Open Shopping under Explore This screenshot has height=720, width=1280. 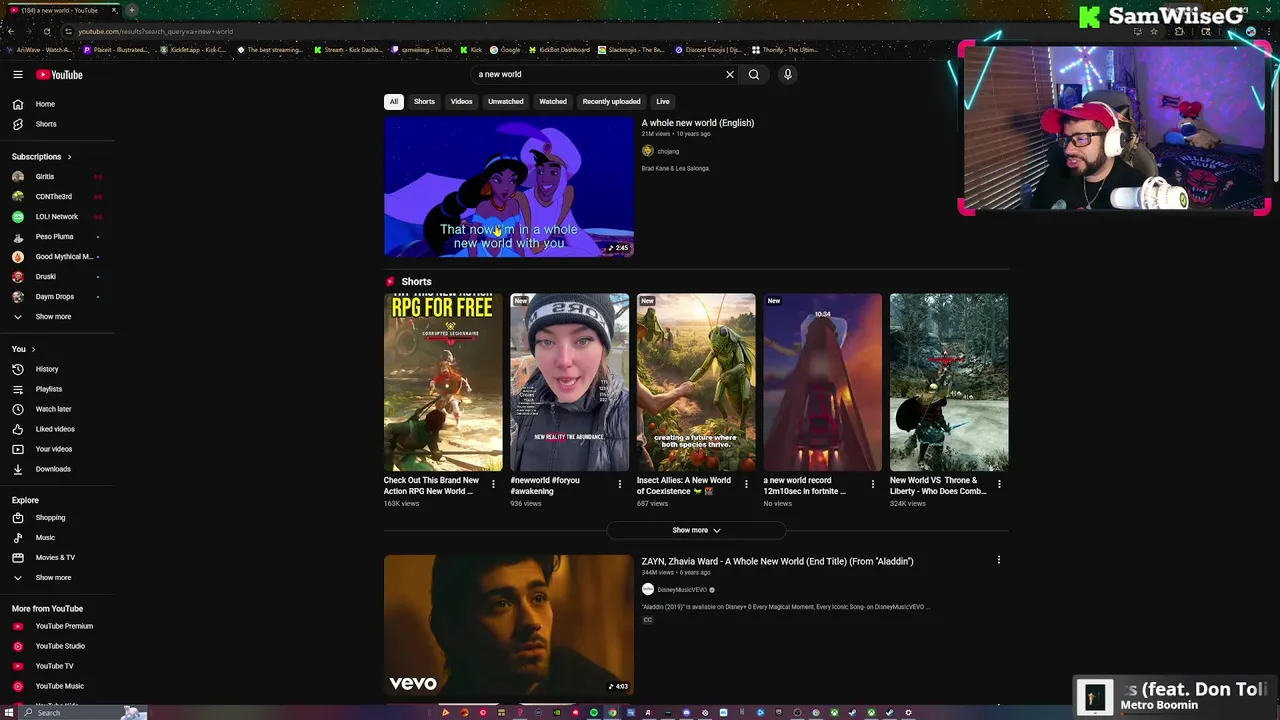click(50, 518)
